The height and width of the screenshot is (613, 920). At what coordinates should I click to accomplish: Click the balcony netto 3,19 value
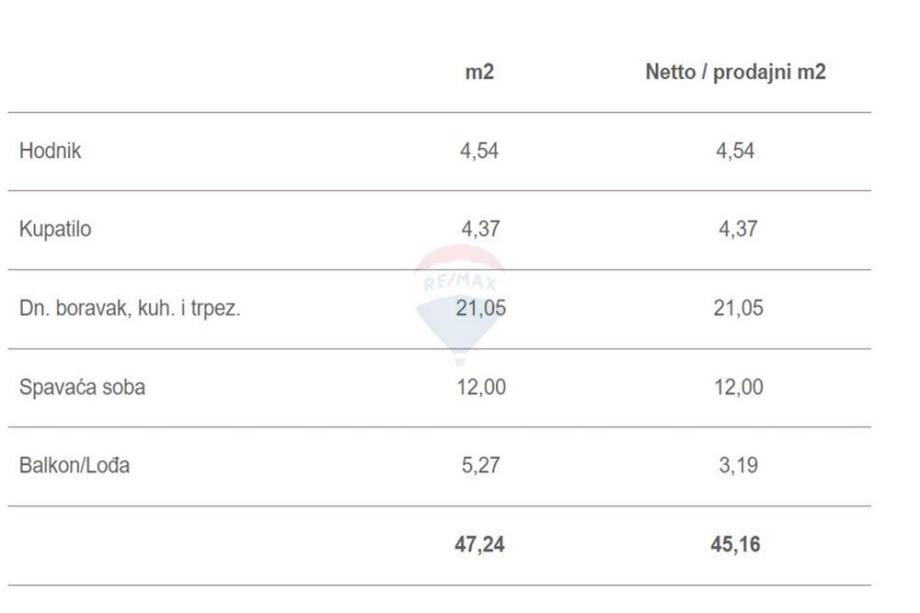(x=738, y=466)
